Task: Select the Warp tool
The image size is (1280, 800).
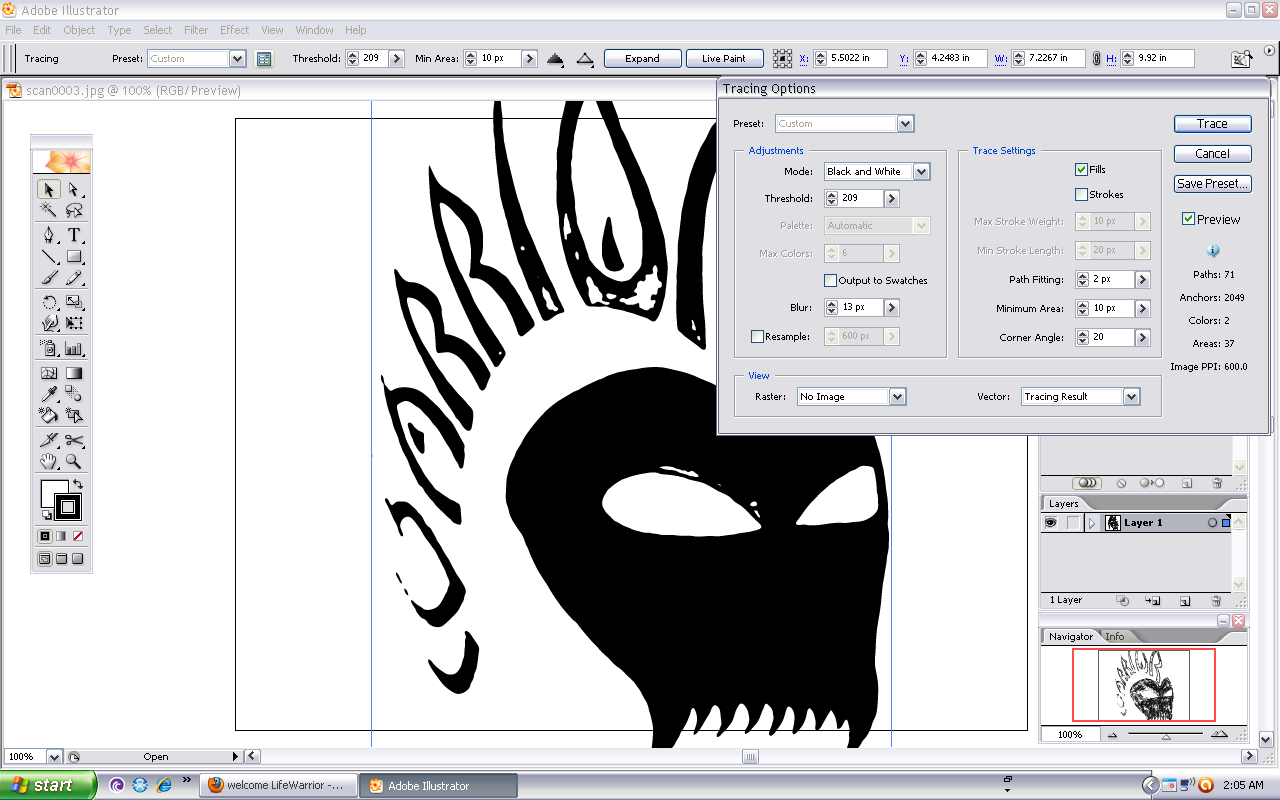Action: click(48, 323)
